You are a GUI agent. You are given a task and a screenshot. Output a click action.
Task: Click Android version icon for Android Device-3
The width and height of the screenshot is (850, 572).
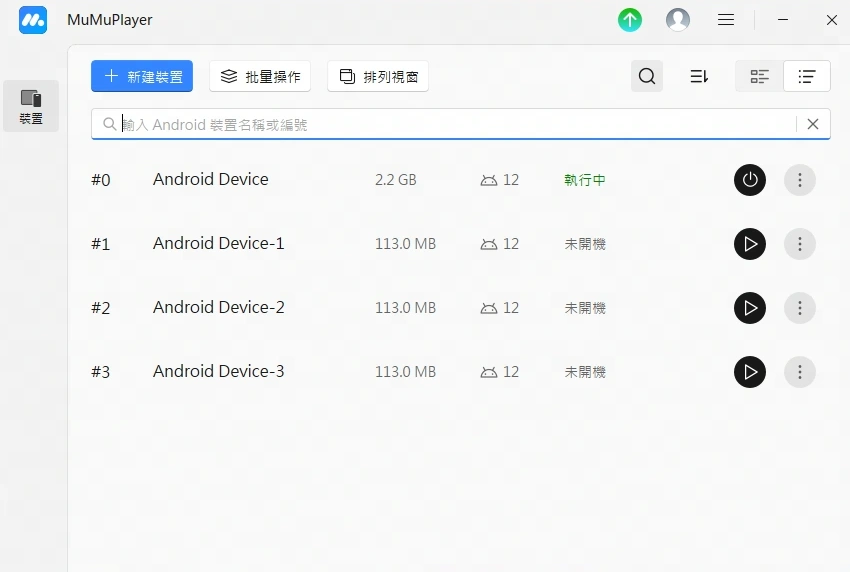(x=488, y=372)
